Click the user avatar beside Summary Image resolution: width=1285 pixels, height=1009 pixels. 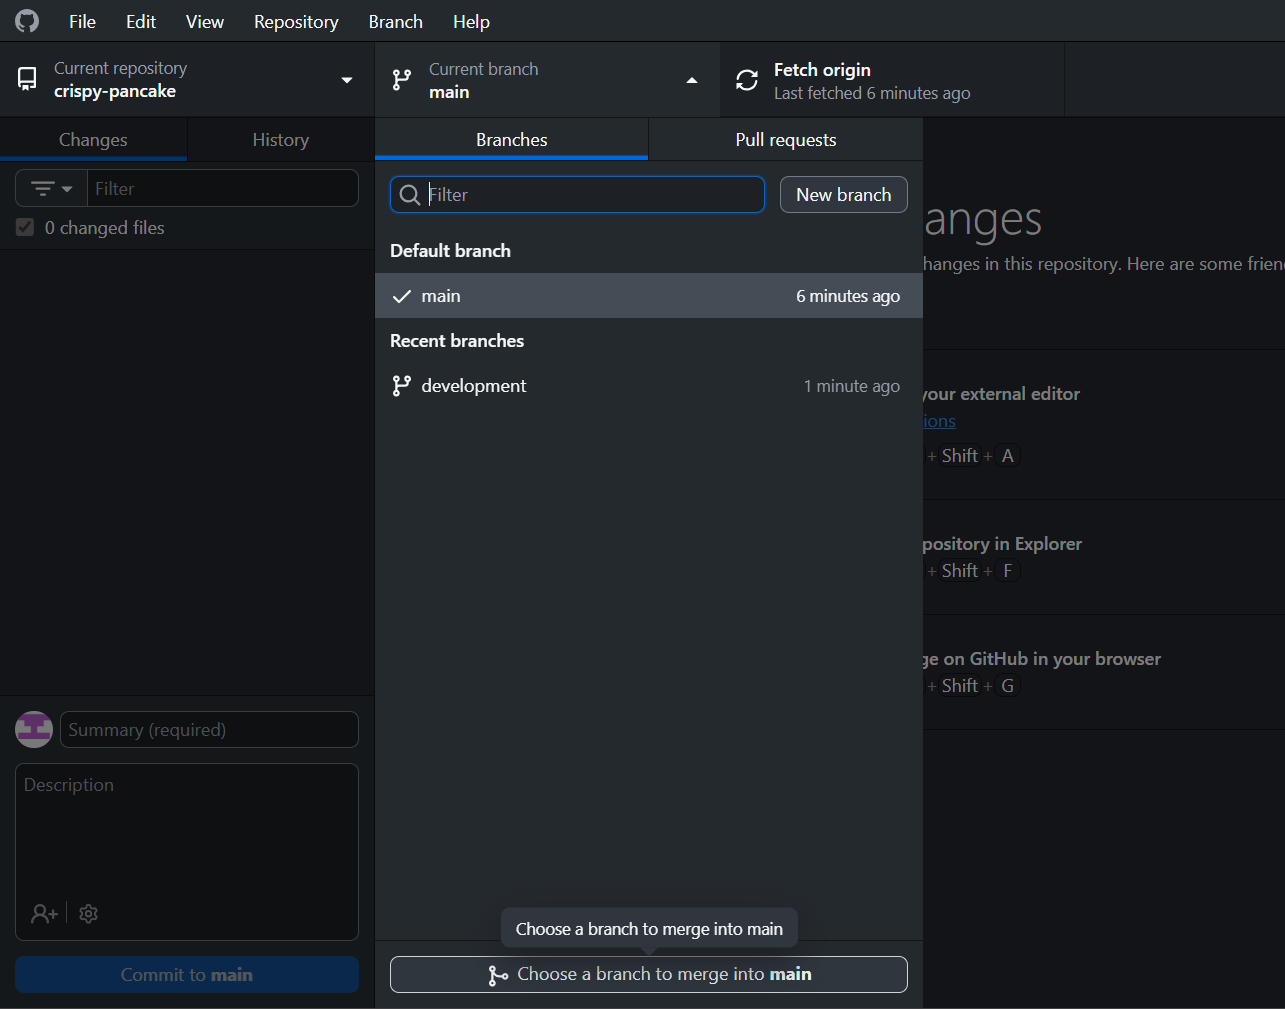pyautogui.click(x=34, y=730)
